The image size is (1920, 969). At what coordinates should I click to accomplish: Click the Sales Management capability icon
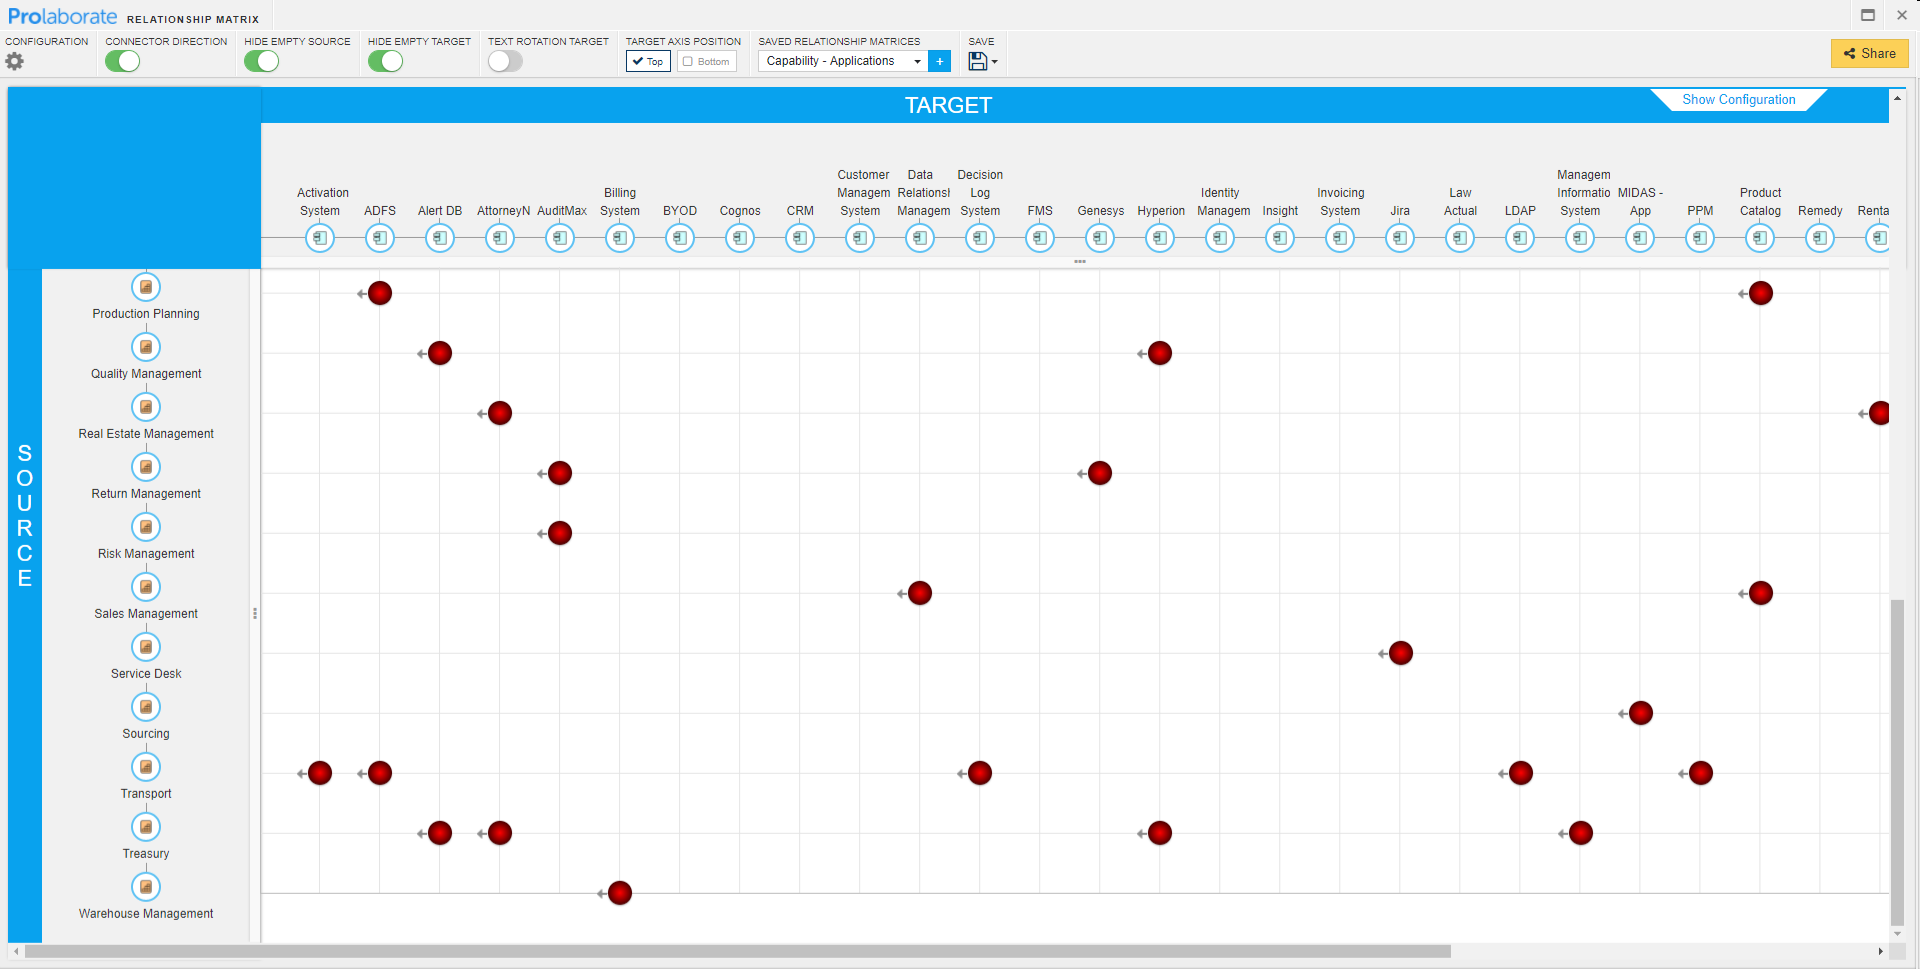pyautogui.click(x=146, y=587)
